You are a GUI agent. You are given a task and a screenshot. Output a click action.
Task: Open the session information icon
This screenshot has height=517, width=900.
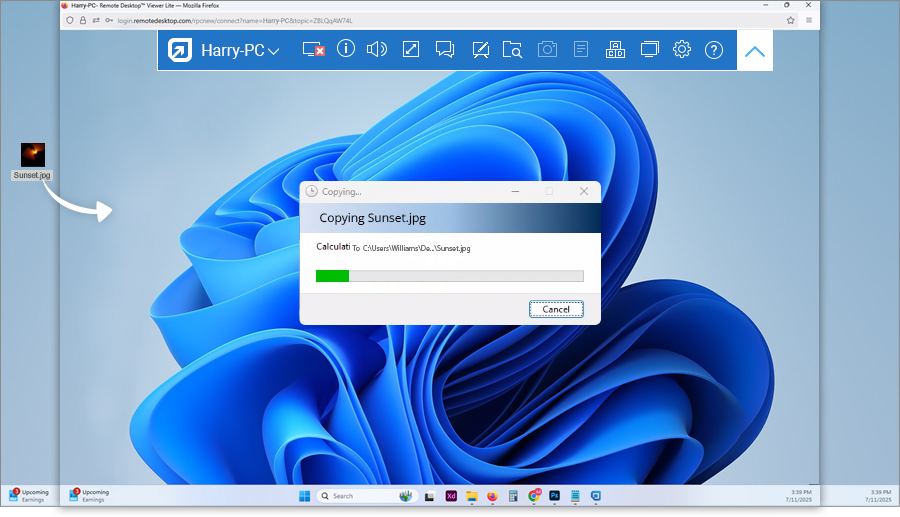(x=346, y=49)
